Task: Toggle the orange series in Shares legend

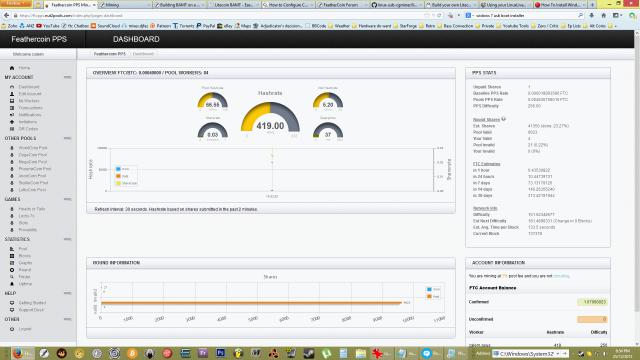Action: tap(433, 297)
